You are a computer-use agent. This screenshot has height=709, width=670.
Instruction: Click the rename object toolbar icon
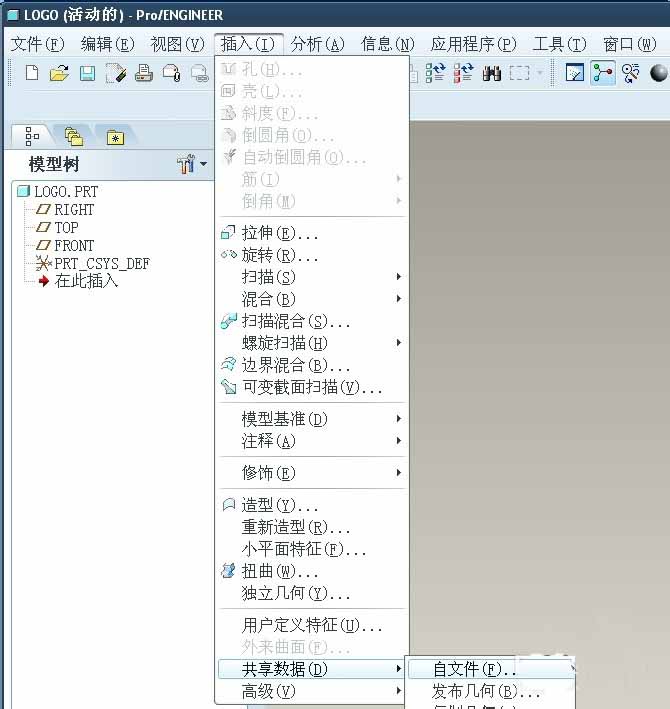(x=116, y=73)
